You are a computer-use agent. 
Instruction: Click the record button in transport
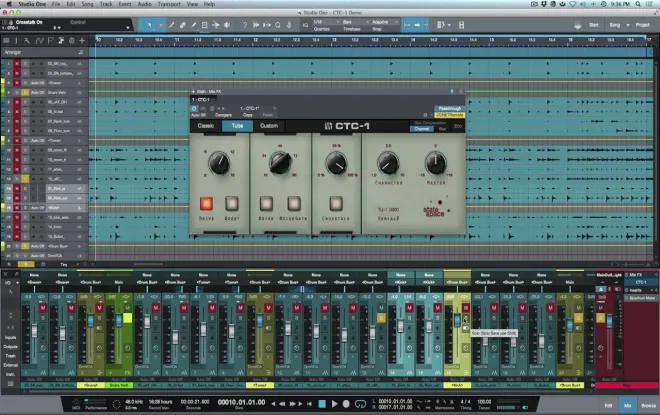click(x=346, y=404)
